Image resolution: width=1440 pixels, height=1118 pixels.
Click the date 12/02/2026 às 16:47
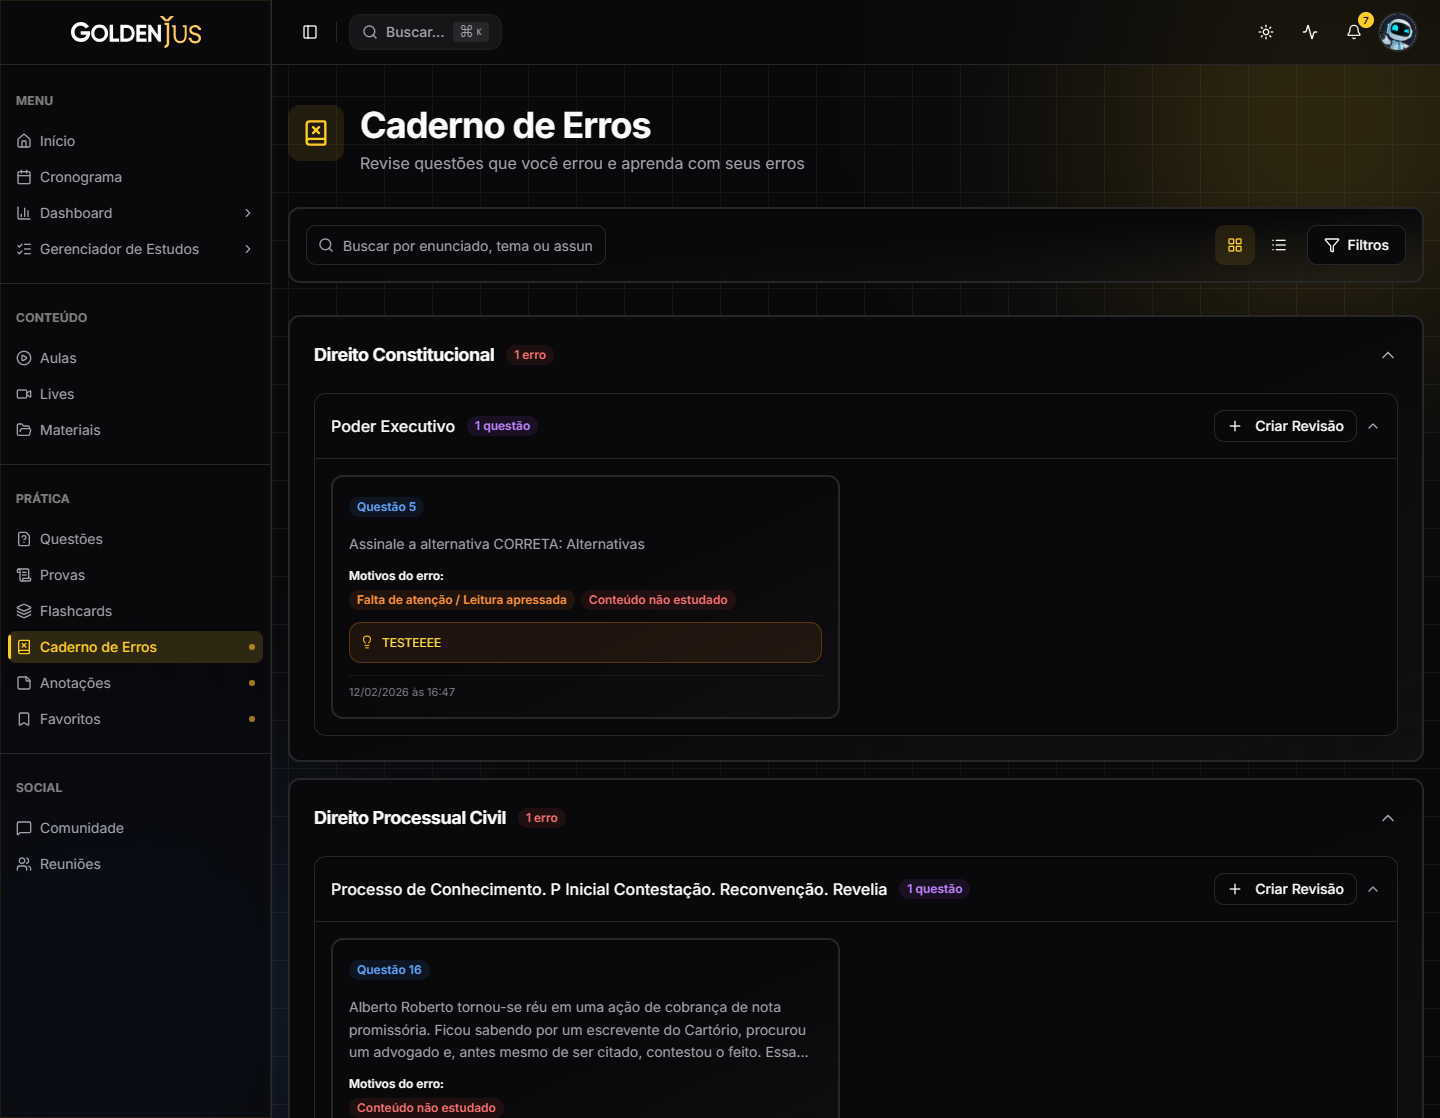coord(402,692)
